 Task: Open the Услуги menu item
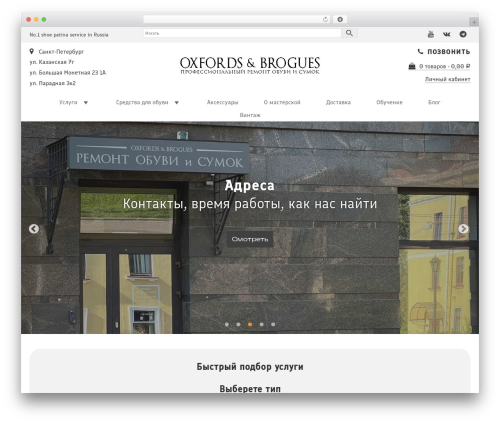(x=68, y=102)
